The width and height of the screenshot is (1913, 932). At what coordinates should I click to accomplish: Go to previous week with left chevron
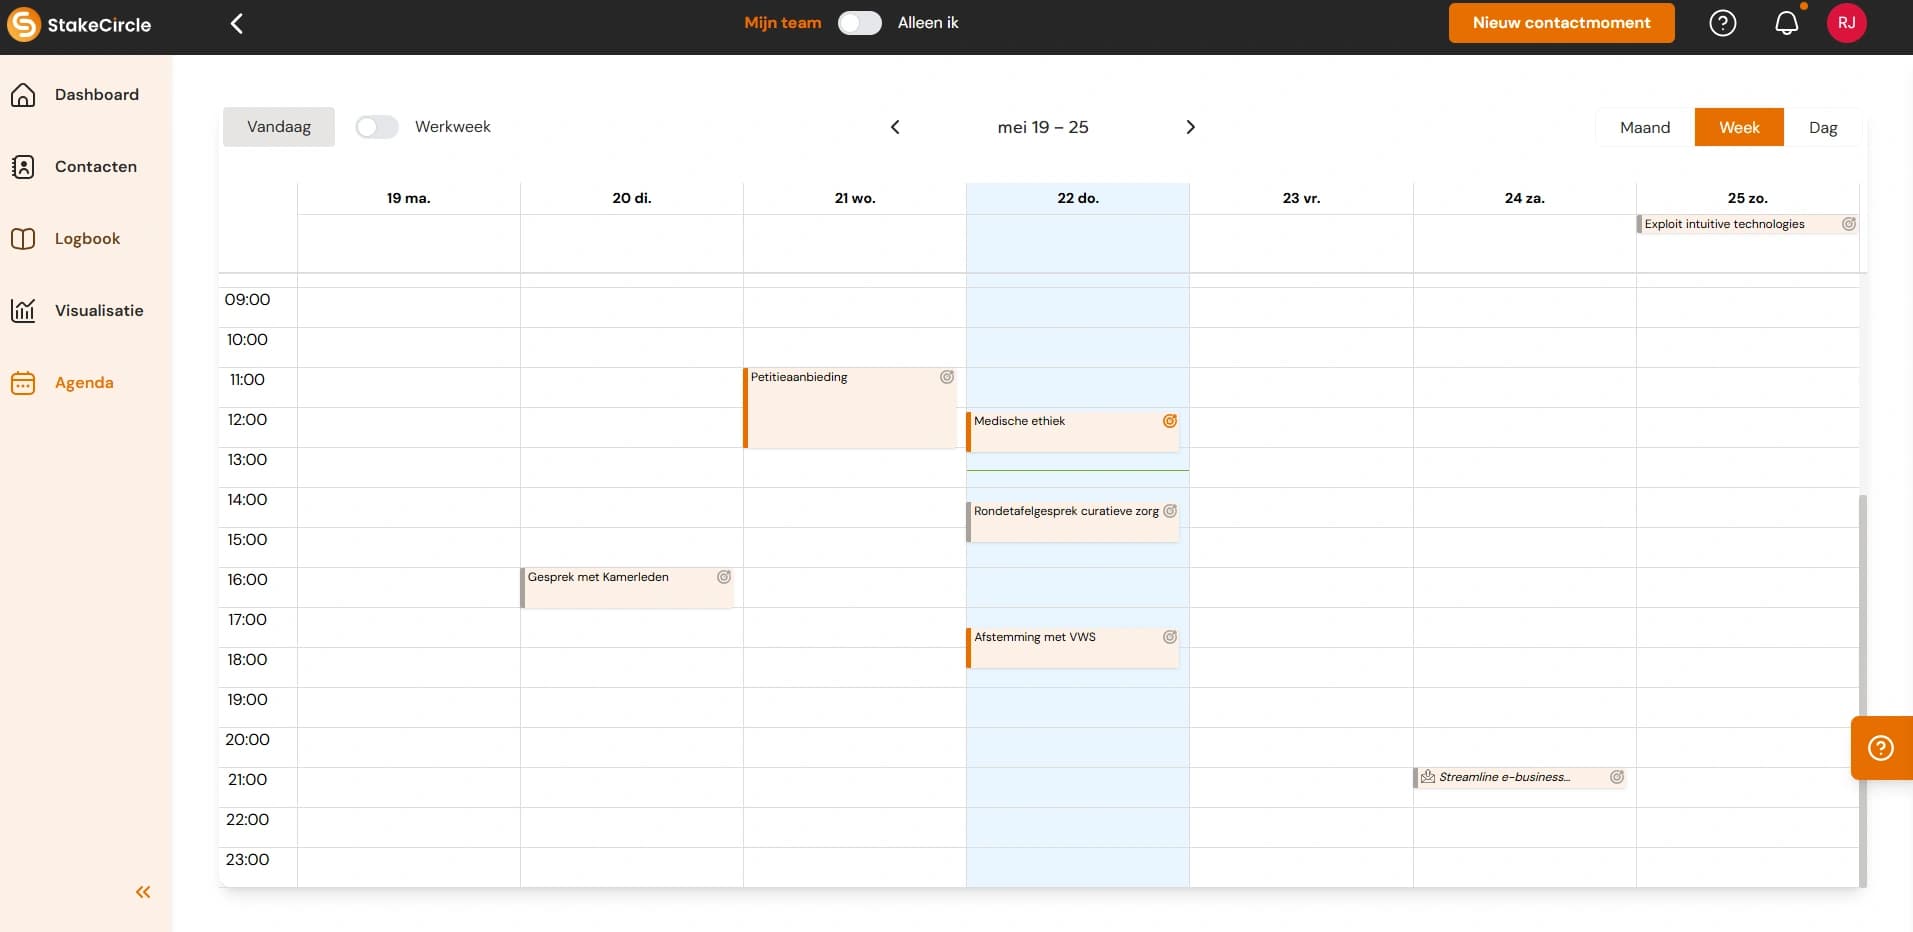895,127
